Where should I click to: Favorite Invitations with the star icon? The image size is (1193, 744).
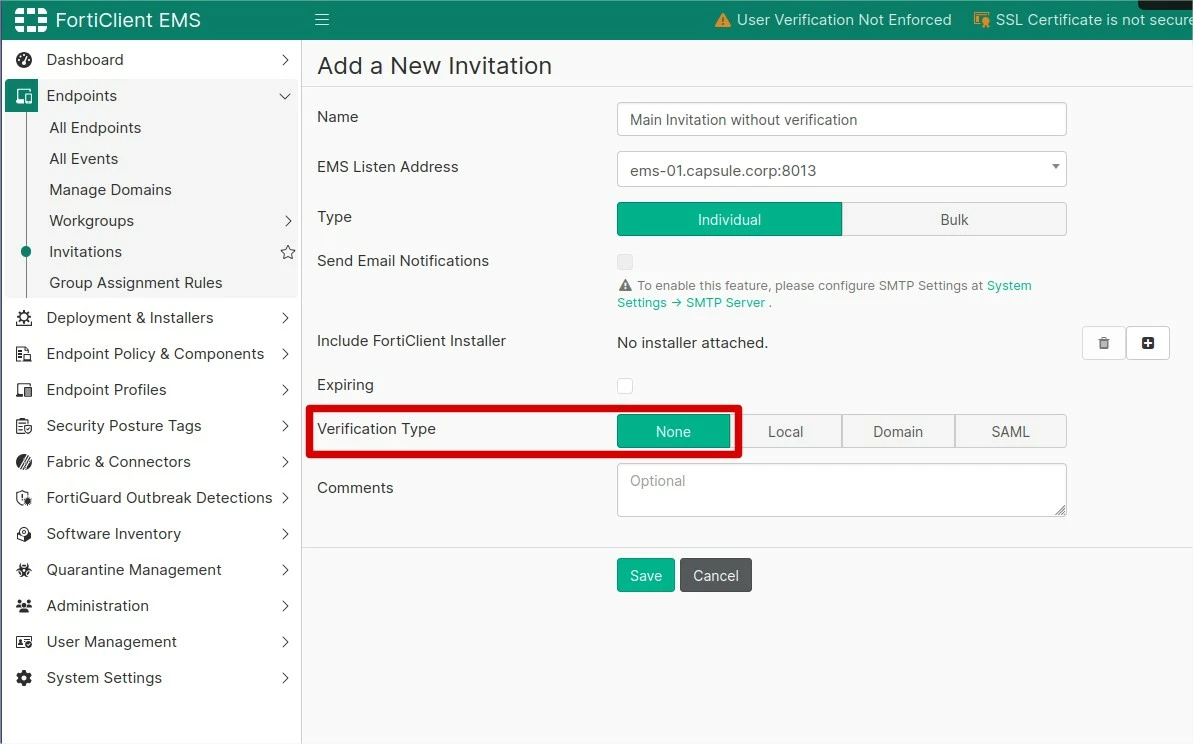coord(288,252)
